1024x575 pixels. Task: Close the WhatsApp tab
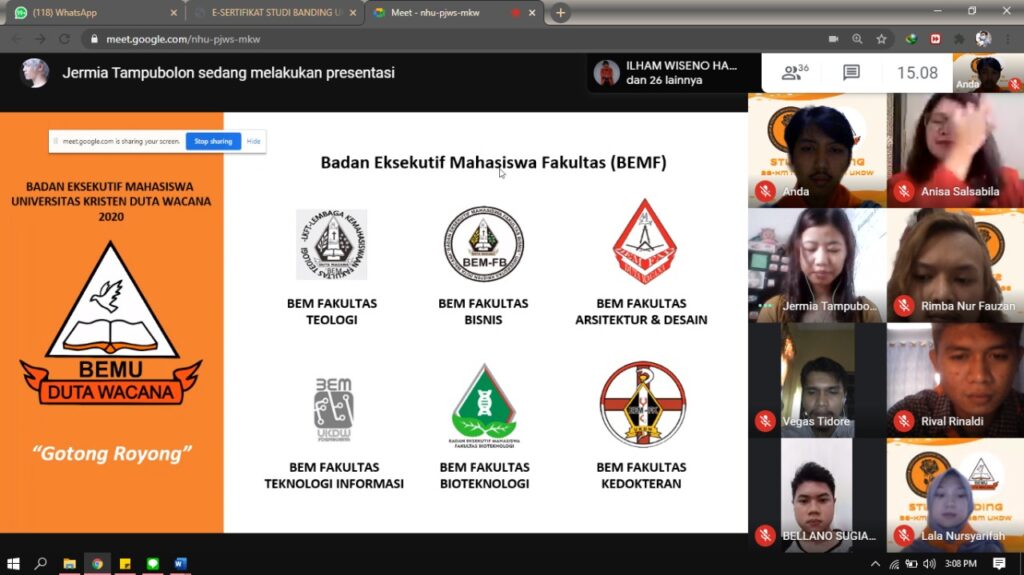click(174, 12)
